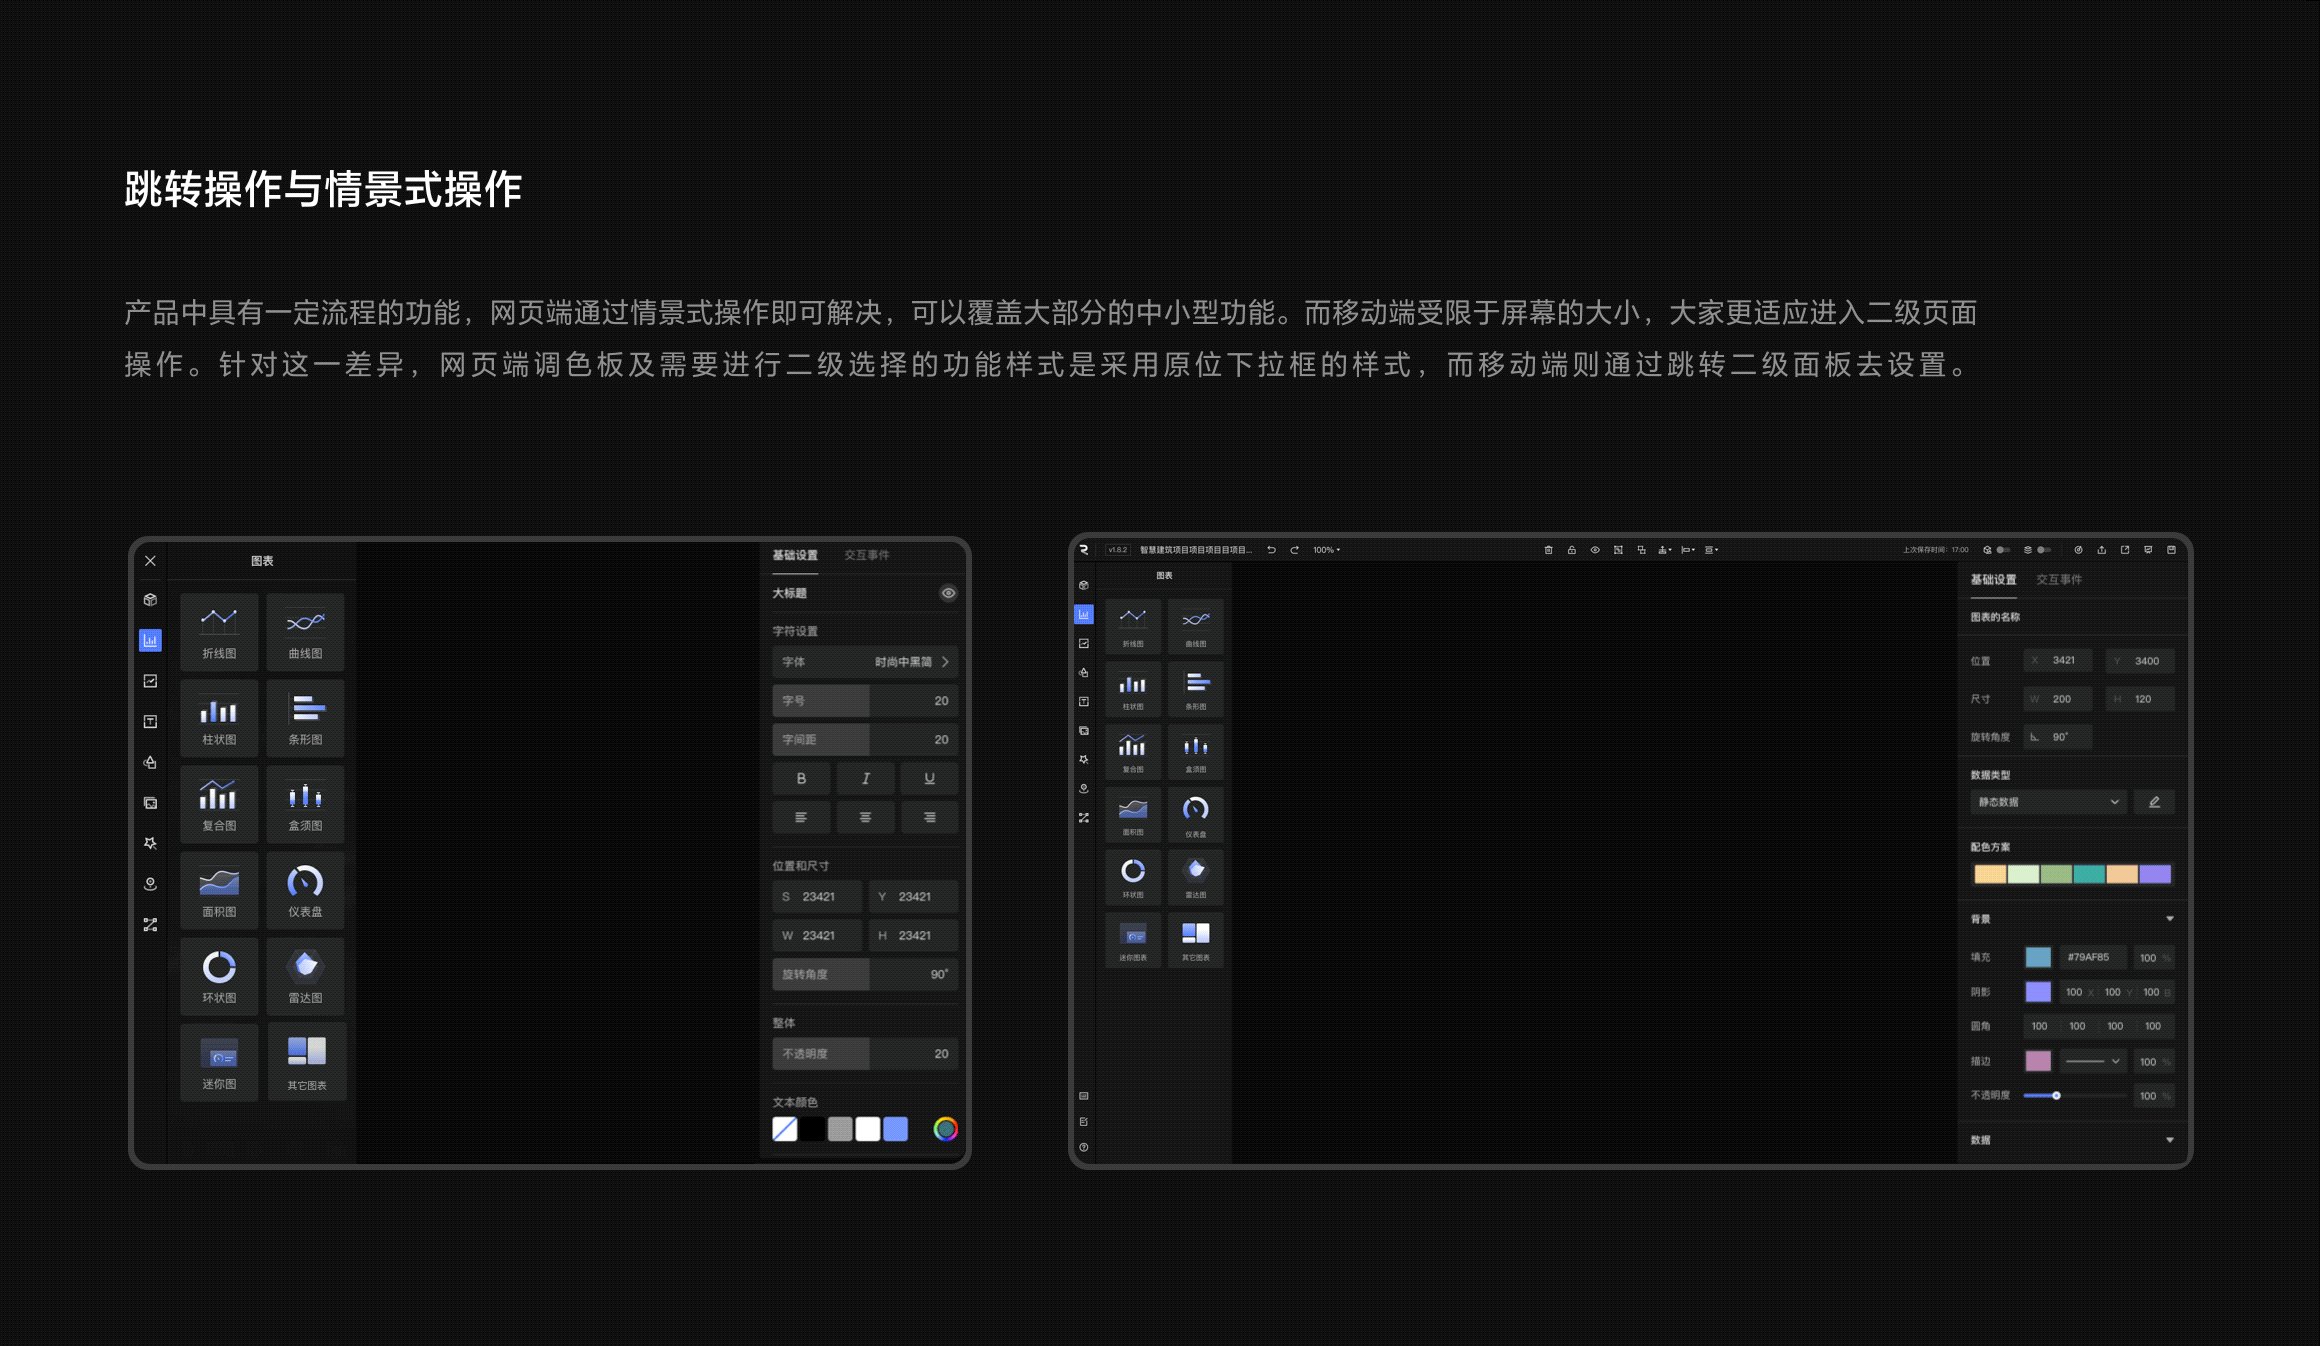
Task: Set center text alignment in tablet mockup
Action: click(x=865, y=817)
